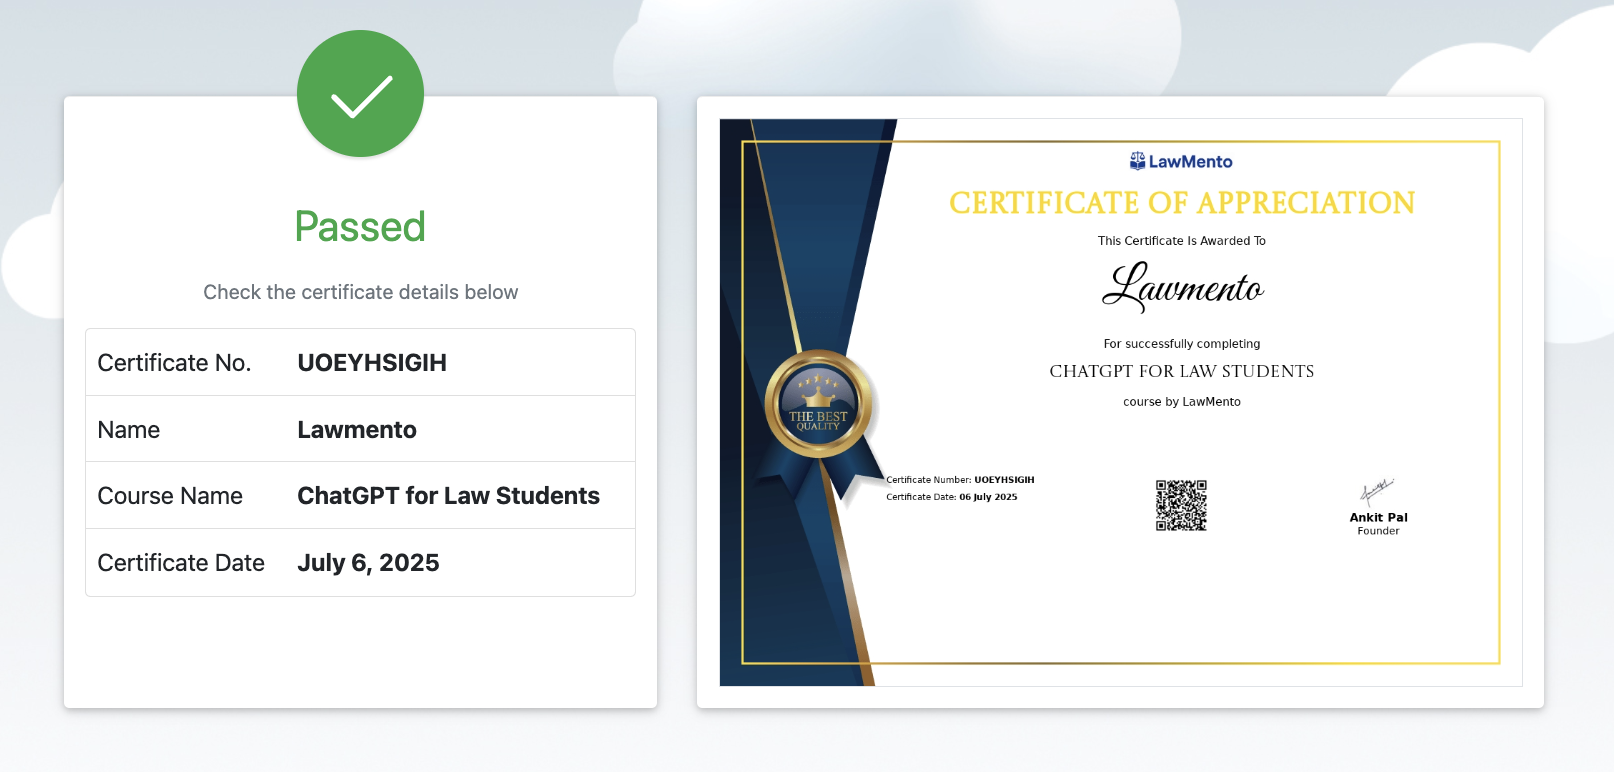Image resolution: width=1614 pixels, height=772 pixels.
Task: Click the LawMento logo atop the certificate
Action: coord(1181,161)
